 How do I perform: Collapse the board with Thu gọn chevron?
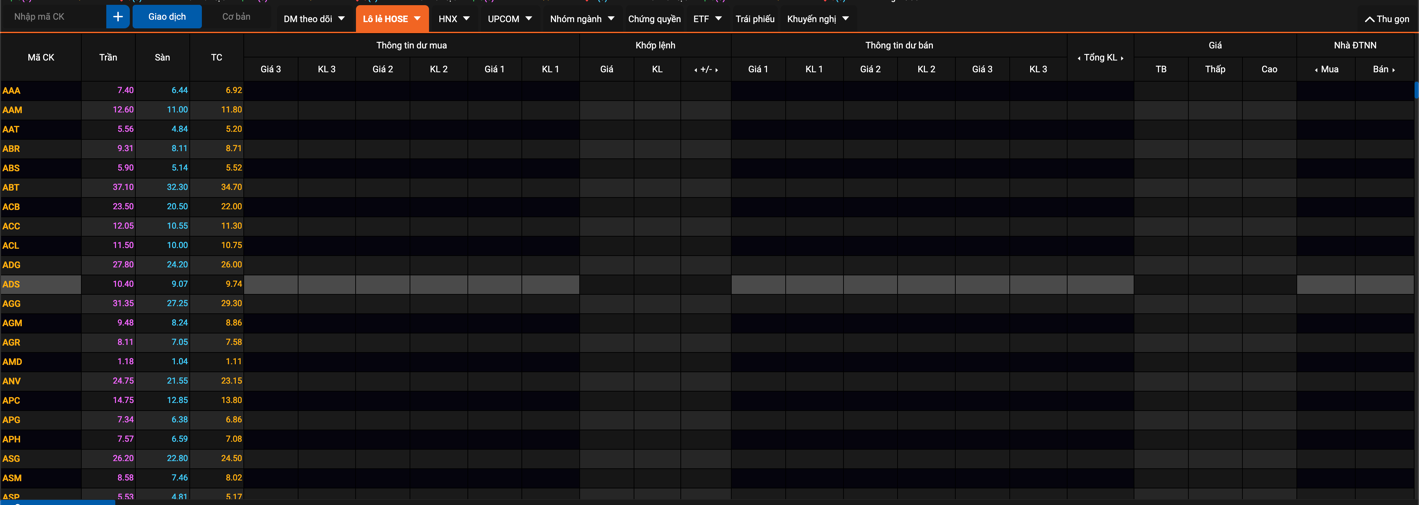click(1369, 19)
